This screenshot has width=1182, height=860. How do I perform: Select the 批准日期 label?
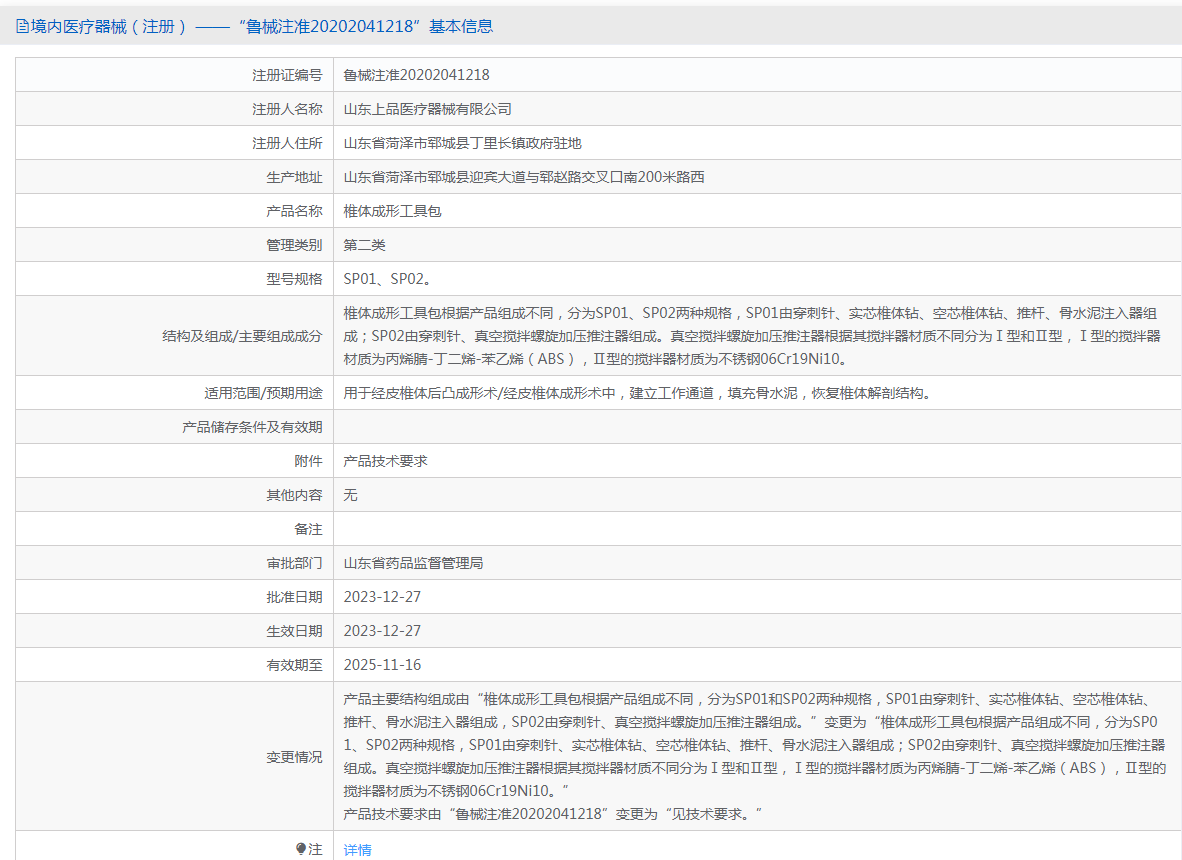point(294,597)
